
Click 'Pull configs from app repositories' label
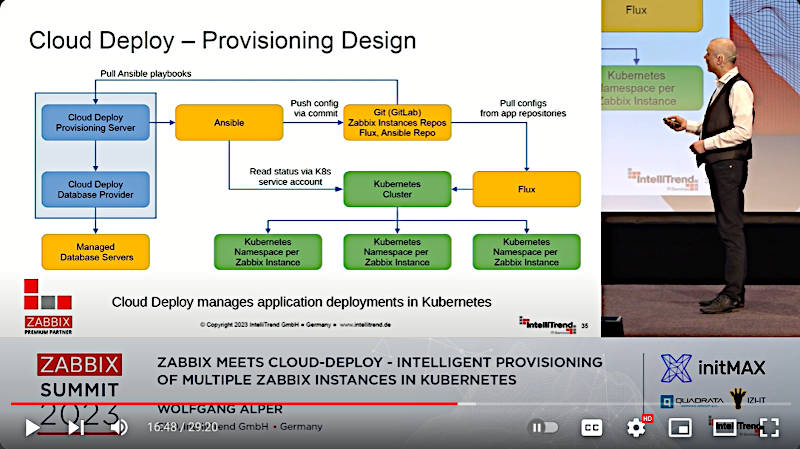pyautogui.click(x=523, y=108)
